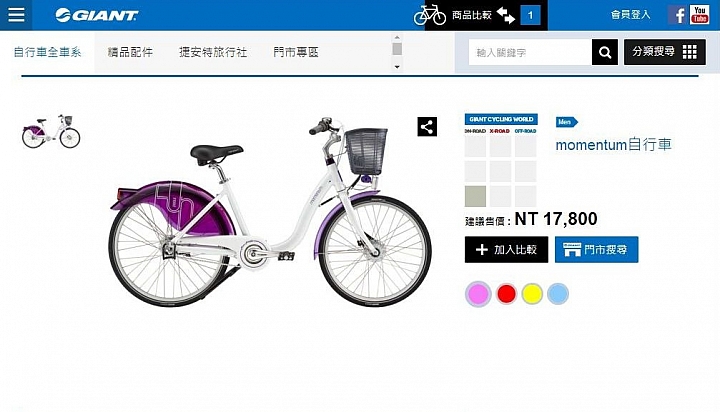Click the nav scroll down arrow
The width and height of the screenshot is (720, 412).
coord(397,67)
